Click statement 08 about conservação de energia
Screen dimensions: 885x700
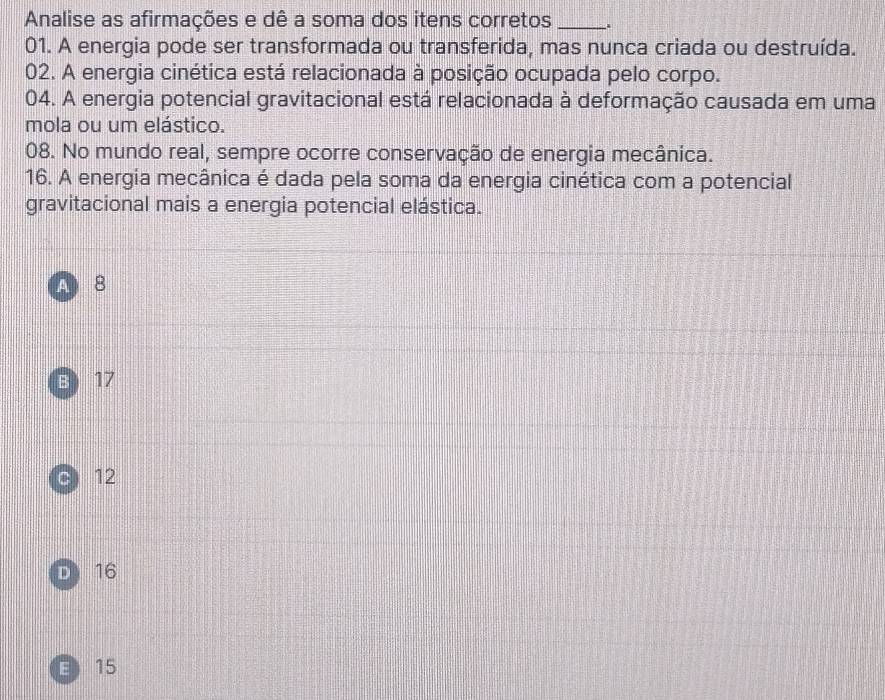coord(369,153)
